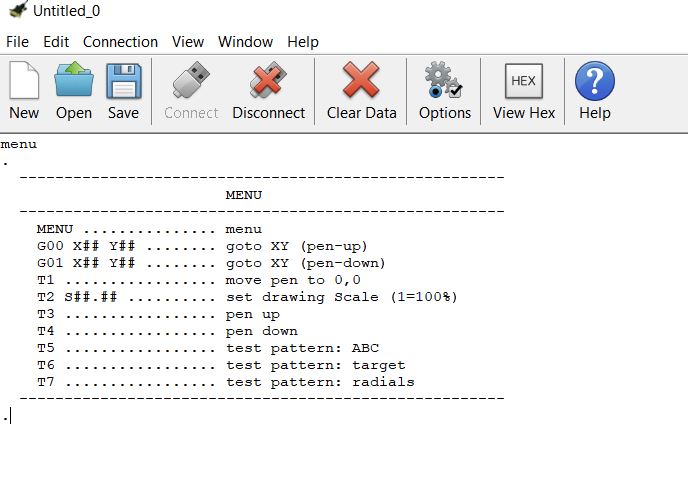Click the Untitled_0 application icon in the title bar

(18, 9)
